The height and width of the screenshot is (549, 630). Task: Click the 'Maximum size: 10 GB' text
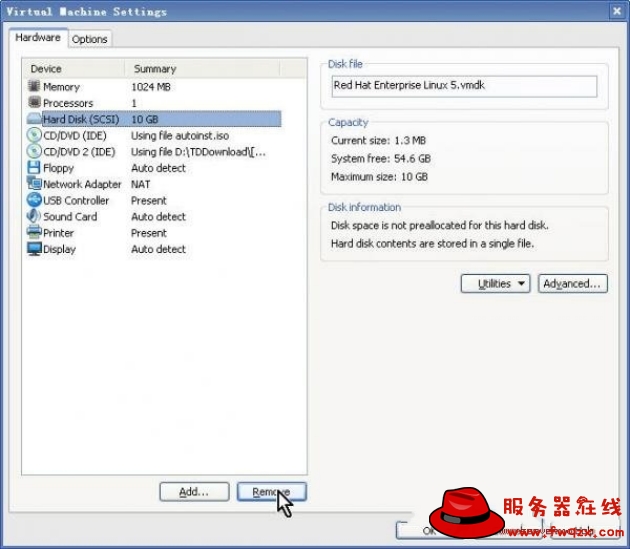[x=379, y=176]
